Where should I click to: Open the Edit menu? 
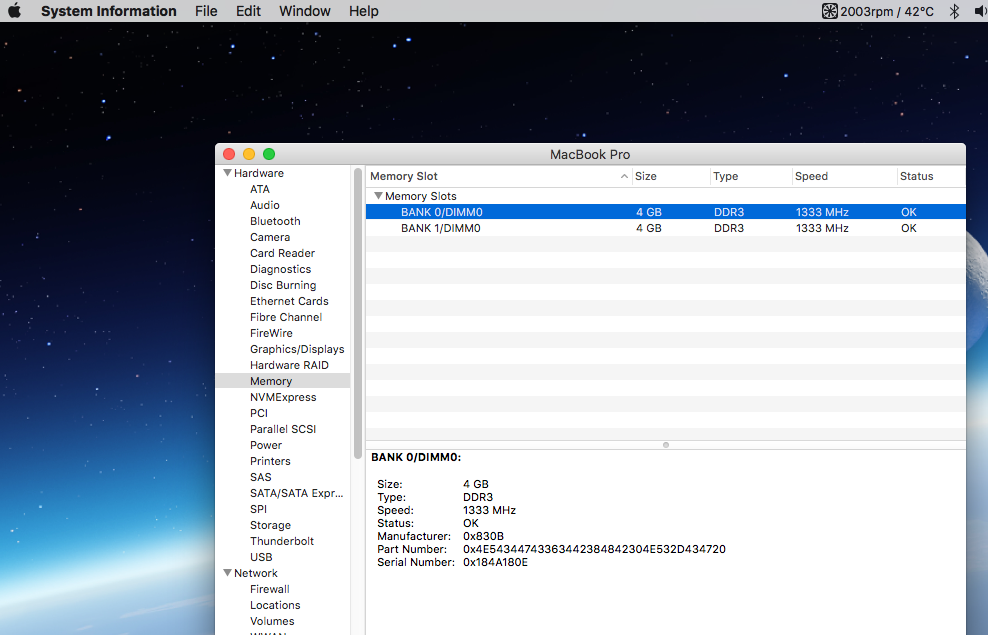tap(248, 11)
